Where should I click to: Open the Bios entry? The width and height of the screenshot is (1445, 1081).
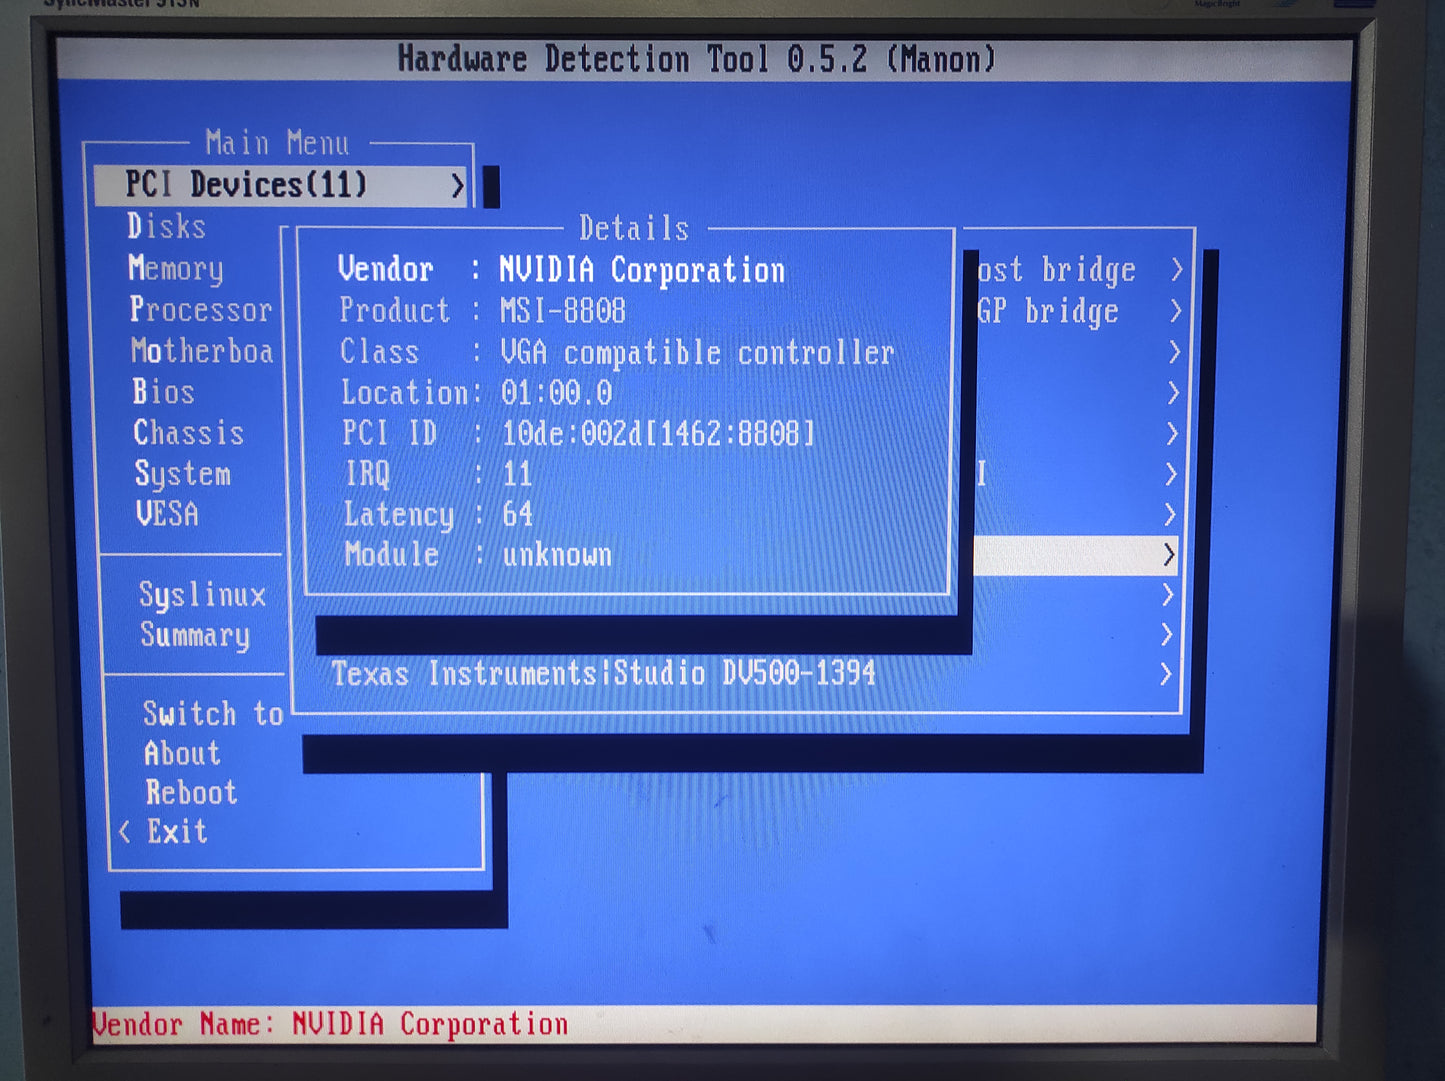pyautogui.click(x=163, y=393)
